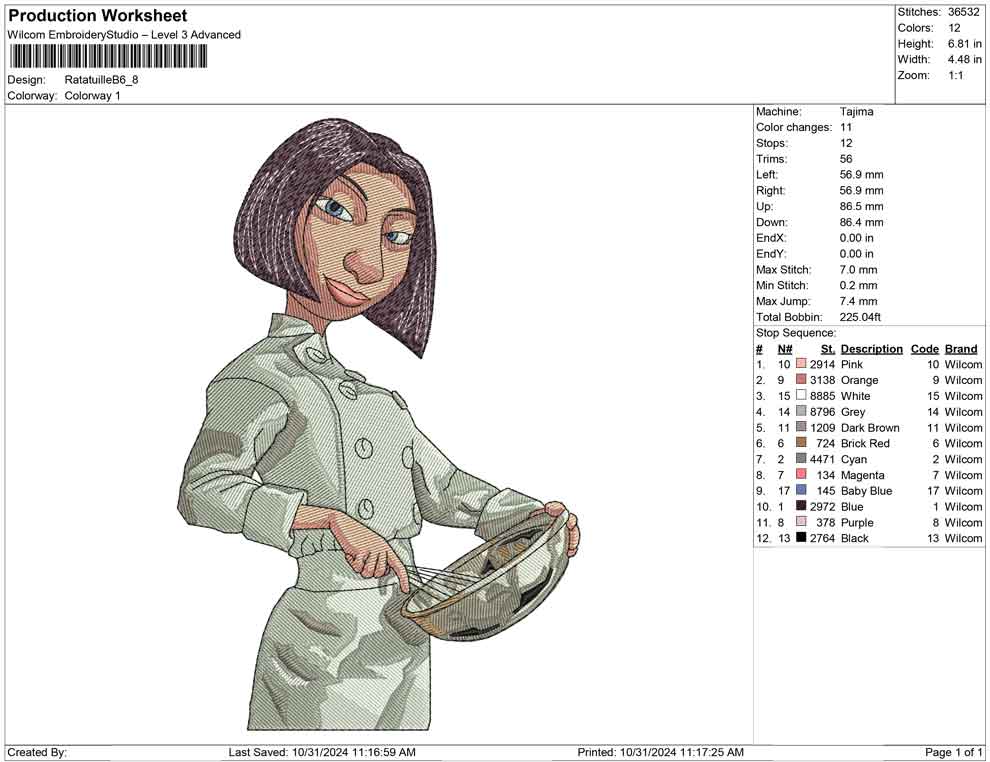Click the 'Last Saved: 10/31/2024 11:16:59 AM' footer

point(321,751)
